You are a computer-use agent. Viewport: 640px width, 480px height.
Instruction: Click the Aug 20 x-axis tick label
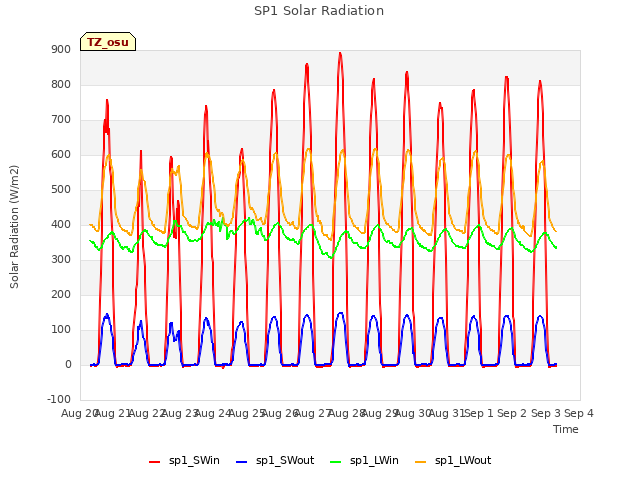coord(78,414)
